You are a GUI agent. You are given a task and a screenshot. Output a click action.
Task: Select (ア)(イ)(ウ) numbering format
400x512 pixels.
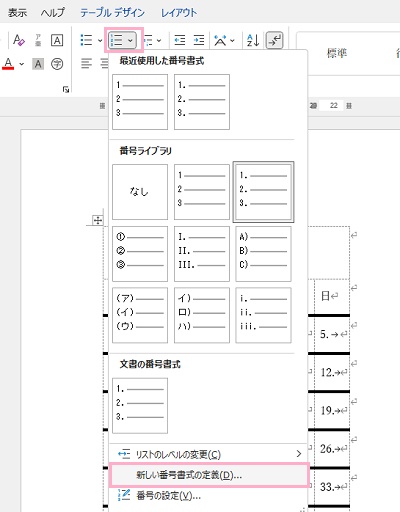pos(140,315)
